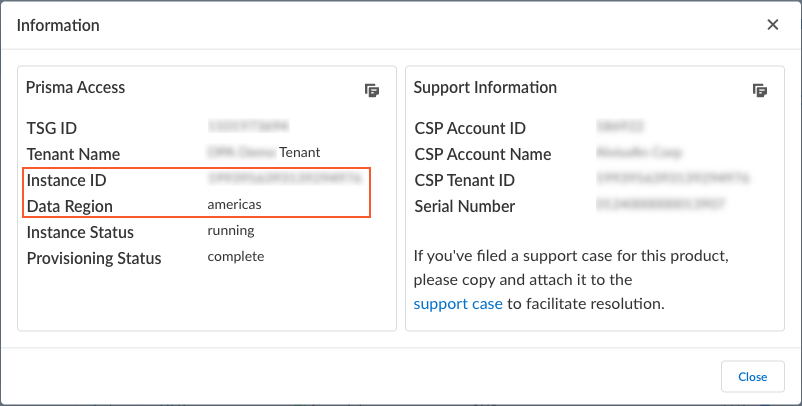Click the Prisma Access panel heading

click(x=76, y=87)
